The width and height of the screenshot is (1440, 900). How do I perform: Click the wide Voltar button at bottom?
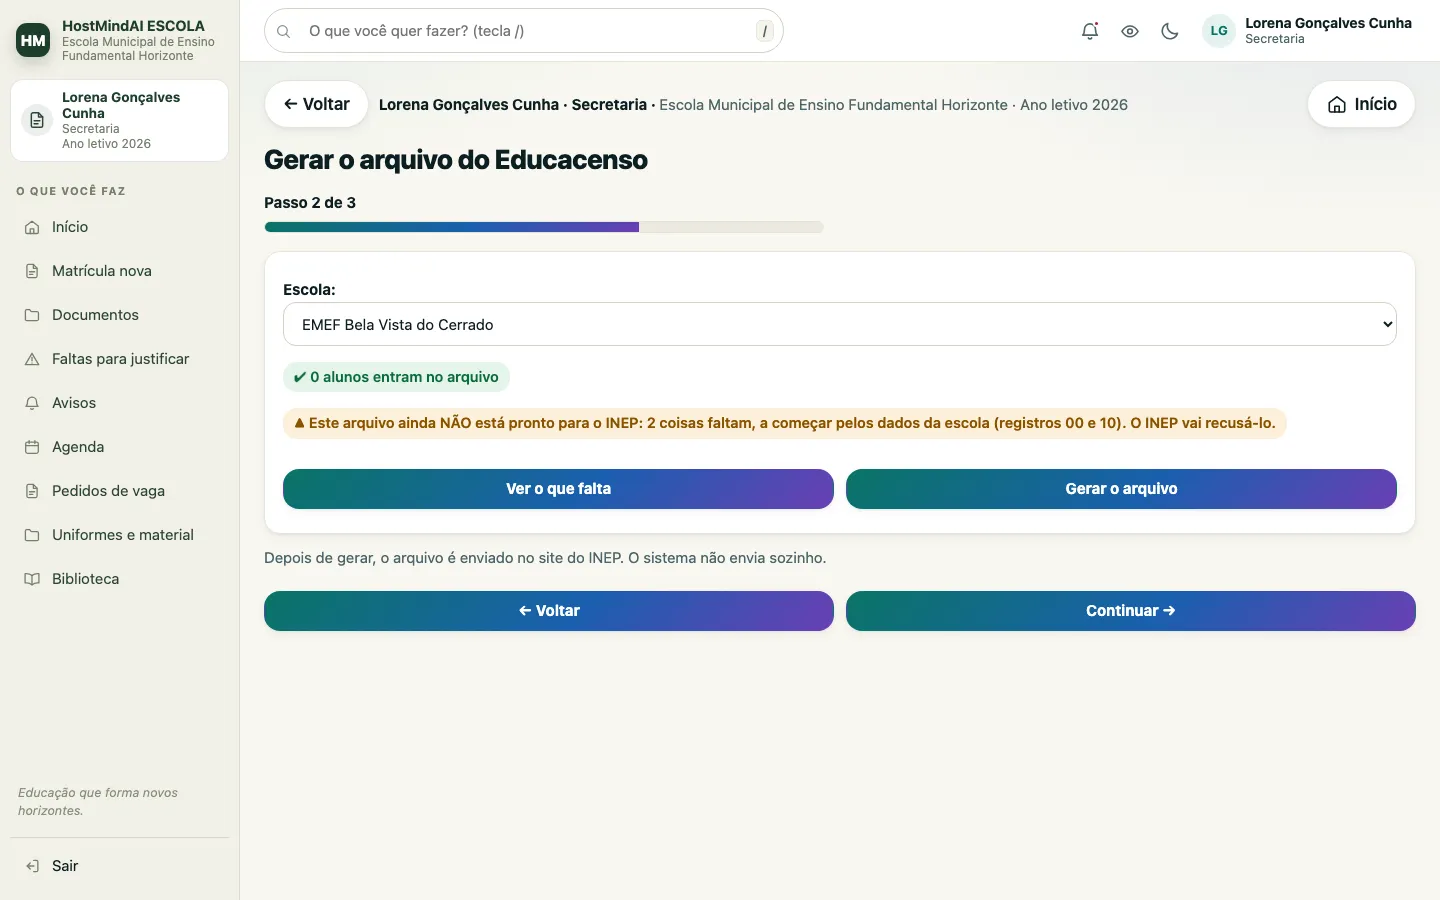tap(549, 611)
